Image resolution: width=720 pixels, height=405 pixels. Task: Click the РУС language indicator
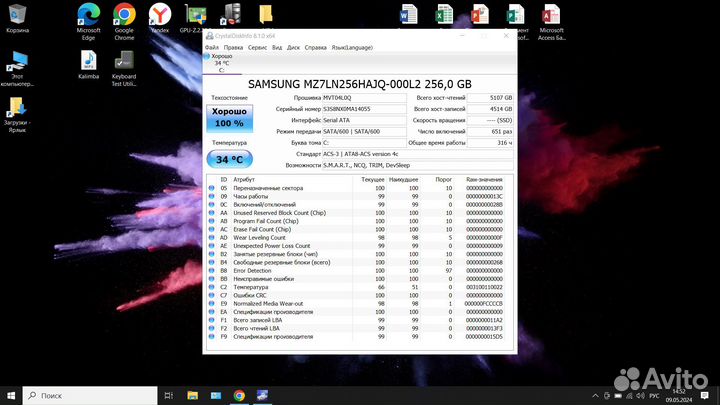(654, 395)
